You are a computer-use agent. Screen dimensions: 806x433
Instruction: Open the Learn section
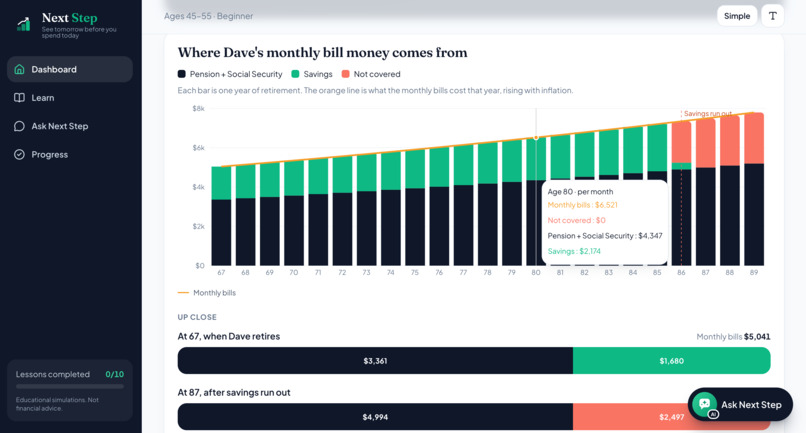click(x=70, y=98)
